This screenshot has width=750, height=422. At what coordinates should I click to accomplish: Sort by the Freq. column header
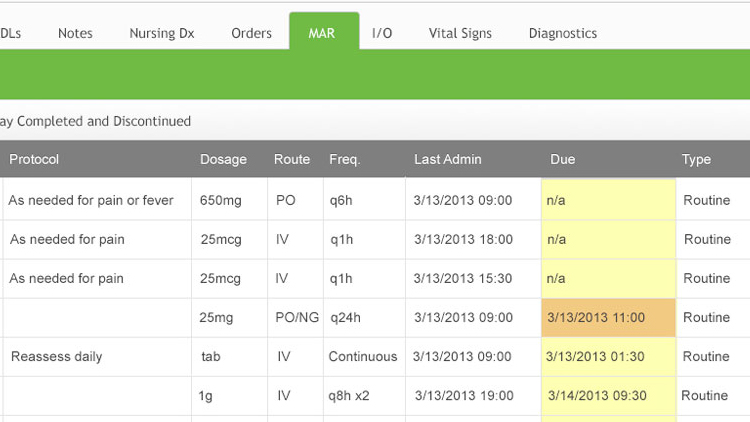pyautogui.click(x=344, y=159)
